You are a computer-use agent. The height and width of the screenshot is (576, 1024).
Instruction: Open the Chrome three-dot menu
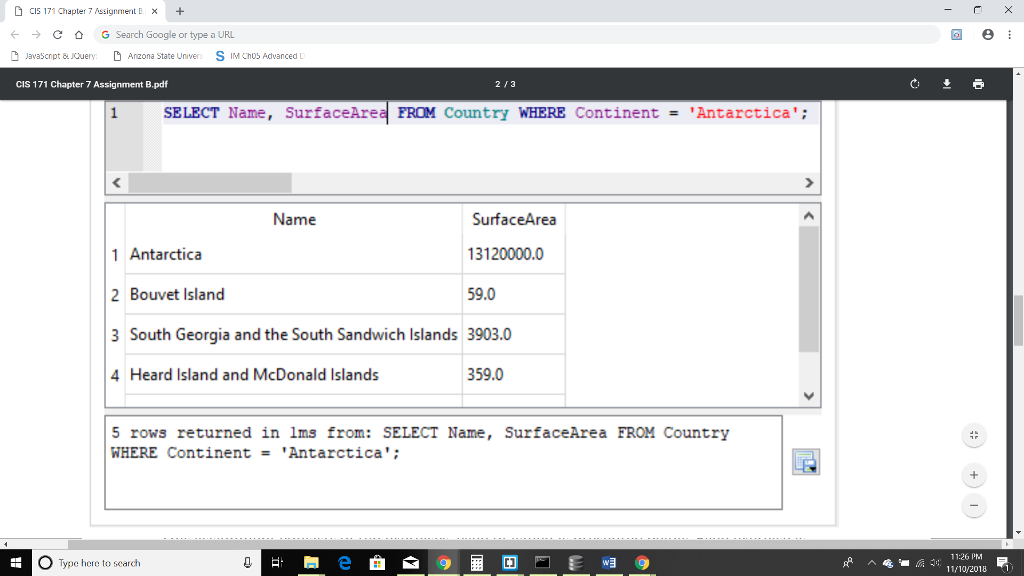1009,35
